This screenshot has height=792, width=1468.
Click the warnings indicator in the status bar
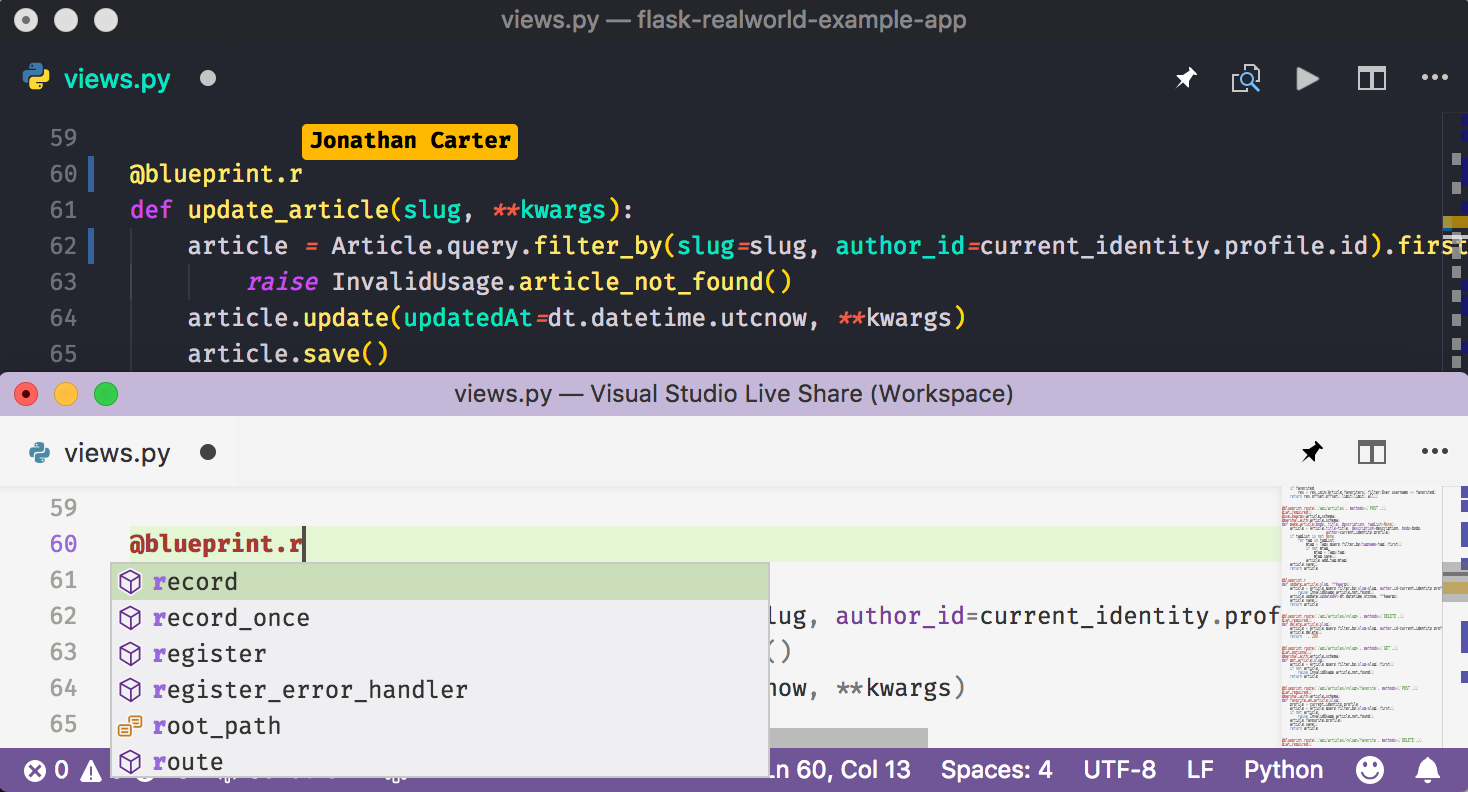pos(89,769)
